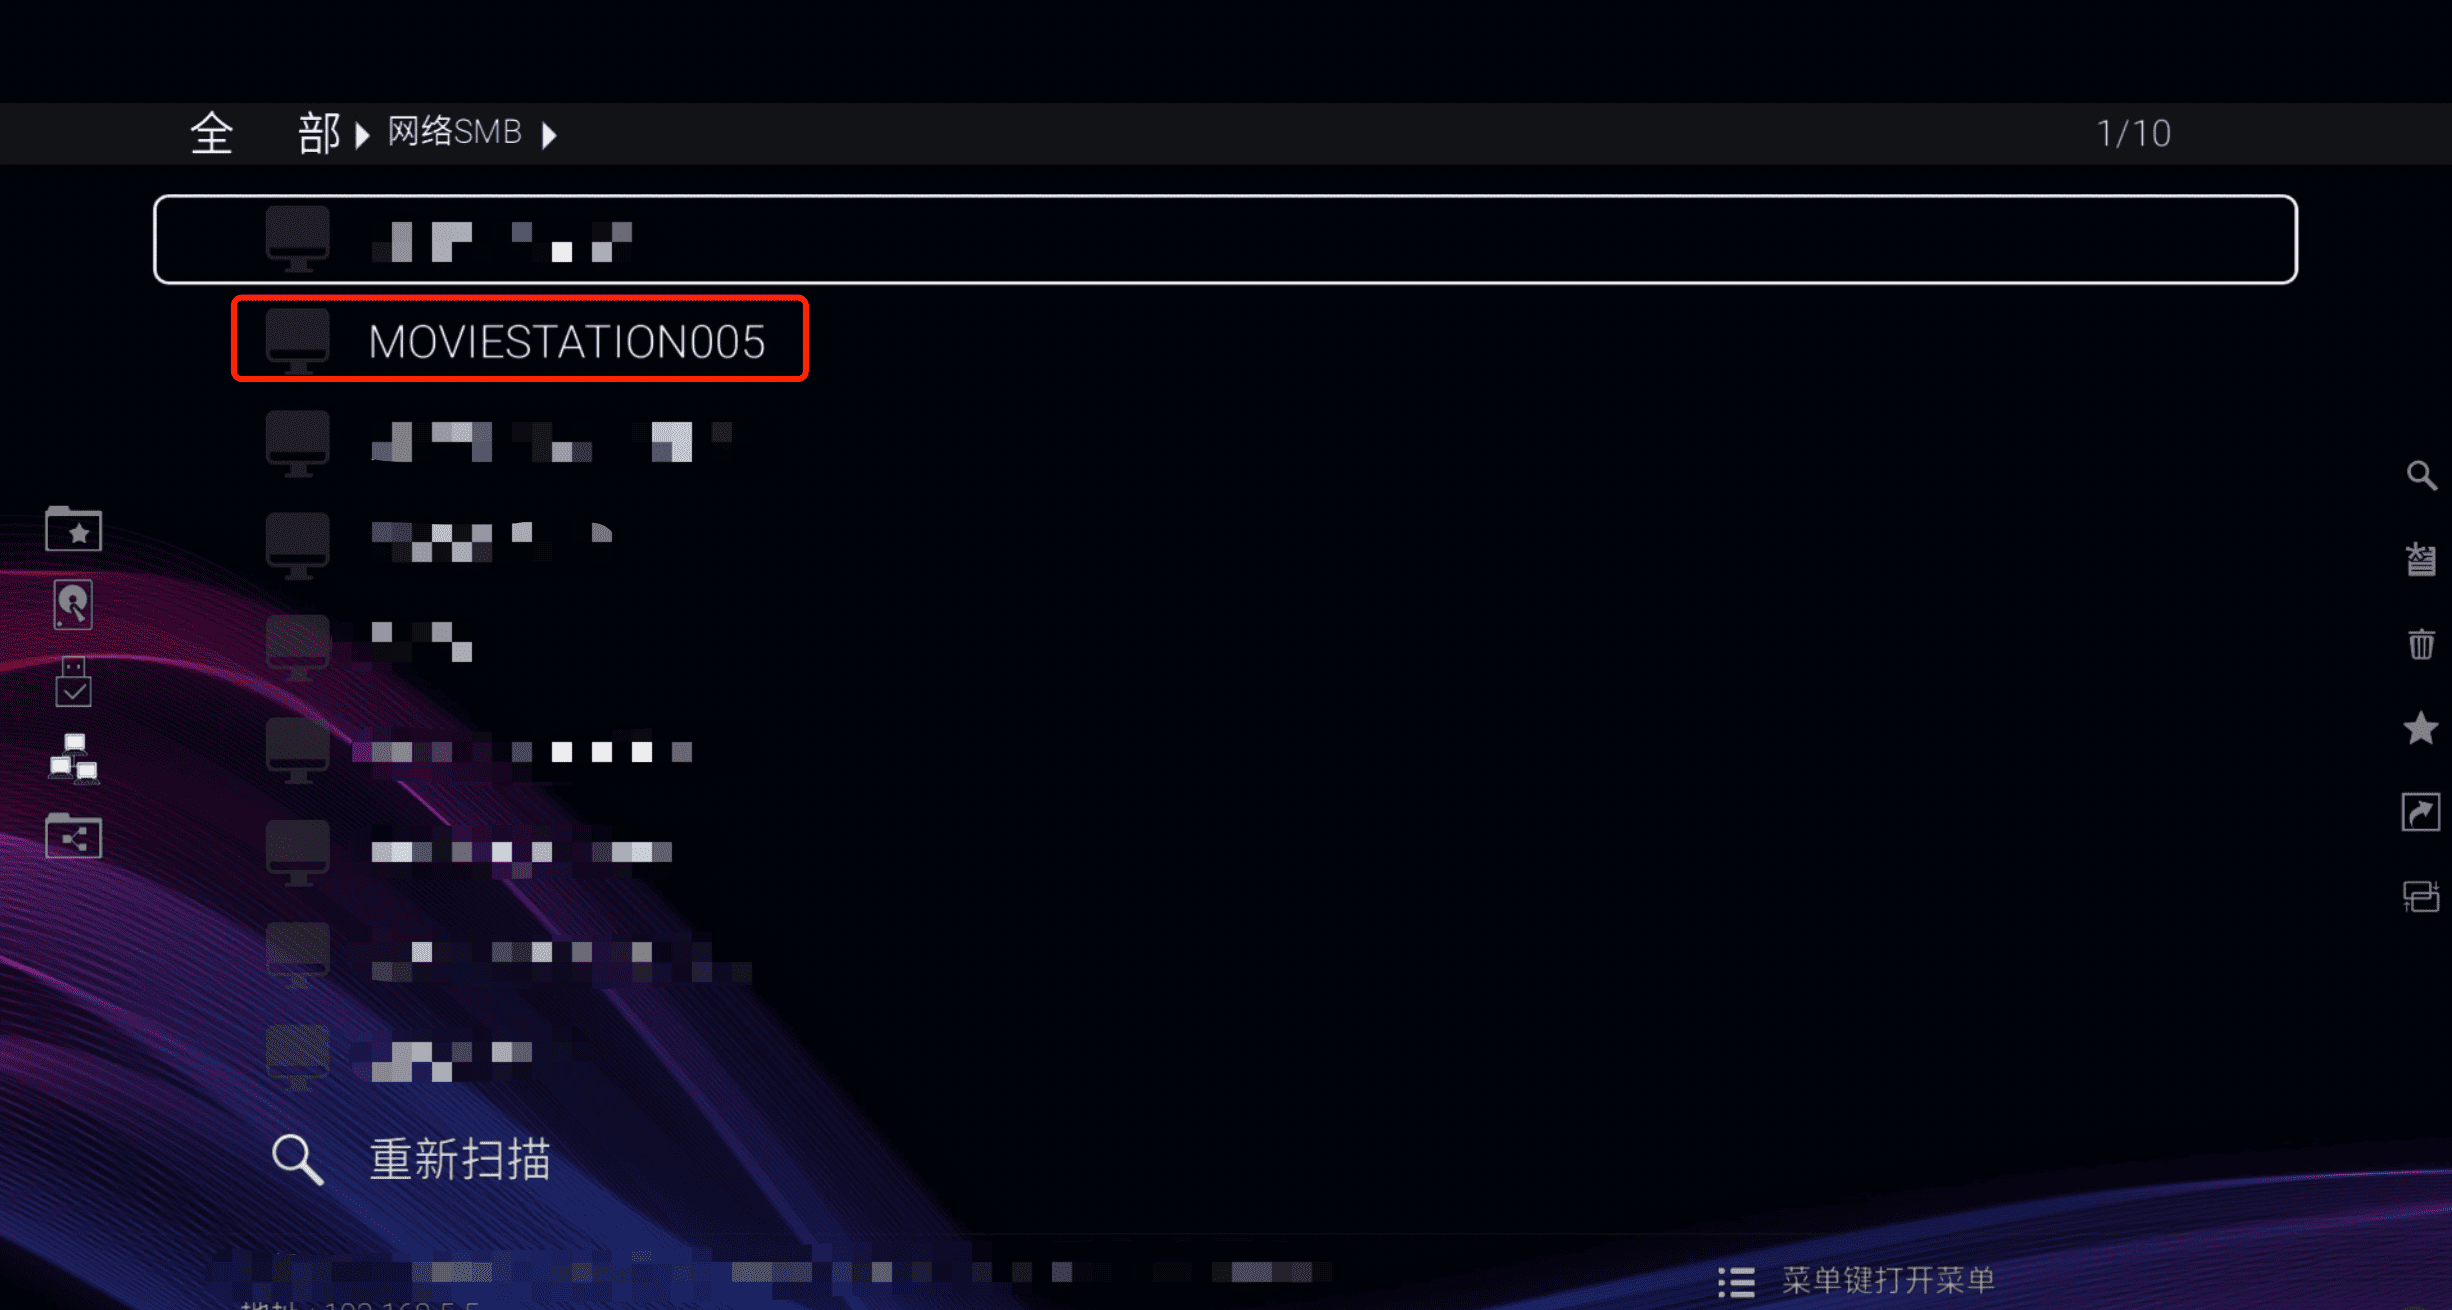
Task: Click the rescan magnifier icon
Action: tap(297, 1160)
